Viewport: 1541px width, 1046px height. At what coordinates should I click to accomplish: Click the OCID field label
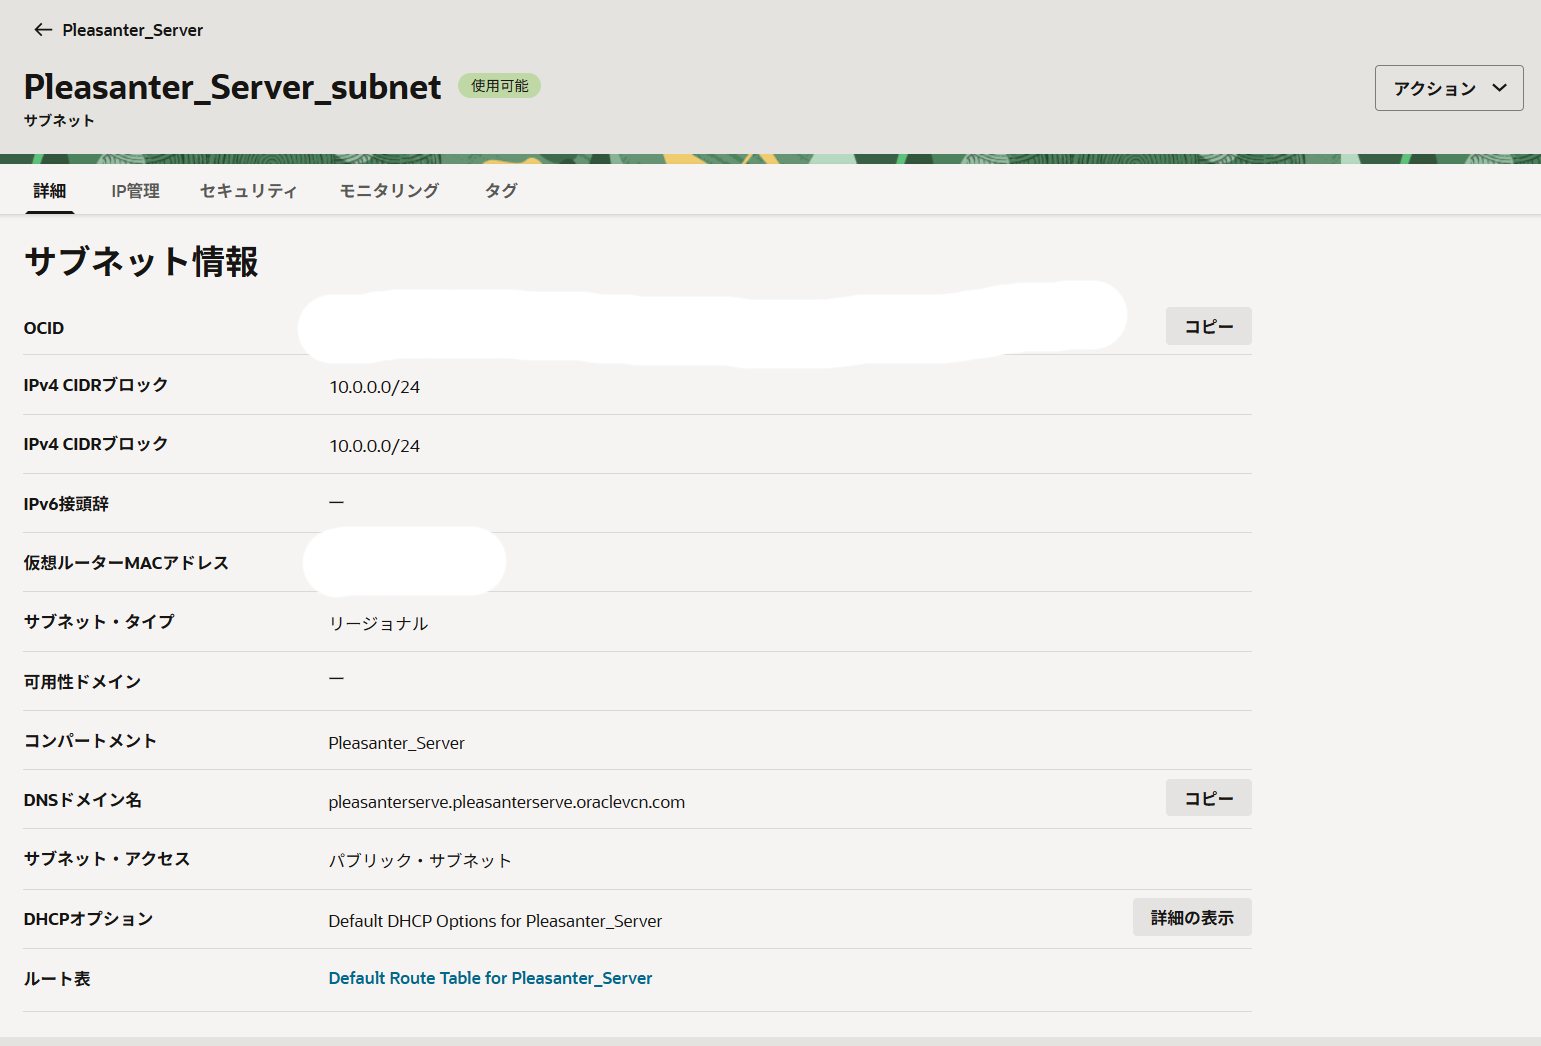click(44, 328)
